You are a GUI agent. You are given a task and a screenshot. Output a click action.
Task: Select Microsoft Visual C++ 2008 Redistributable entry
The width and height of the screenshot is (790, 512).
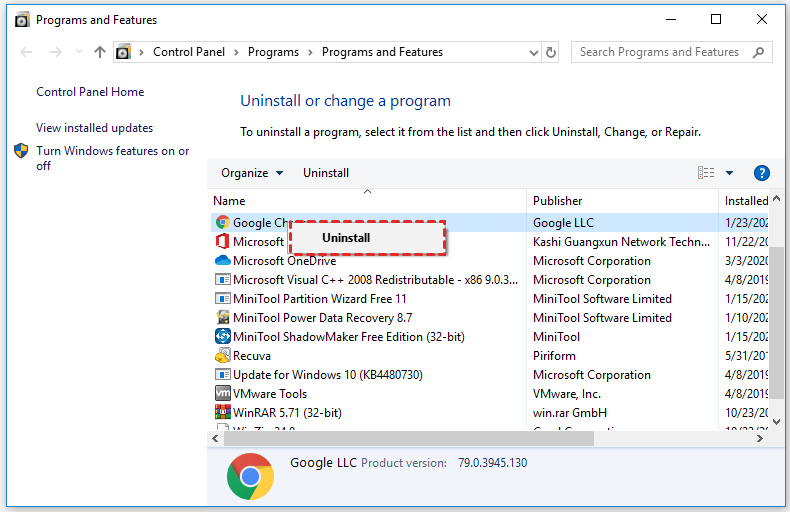(375, 280)
